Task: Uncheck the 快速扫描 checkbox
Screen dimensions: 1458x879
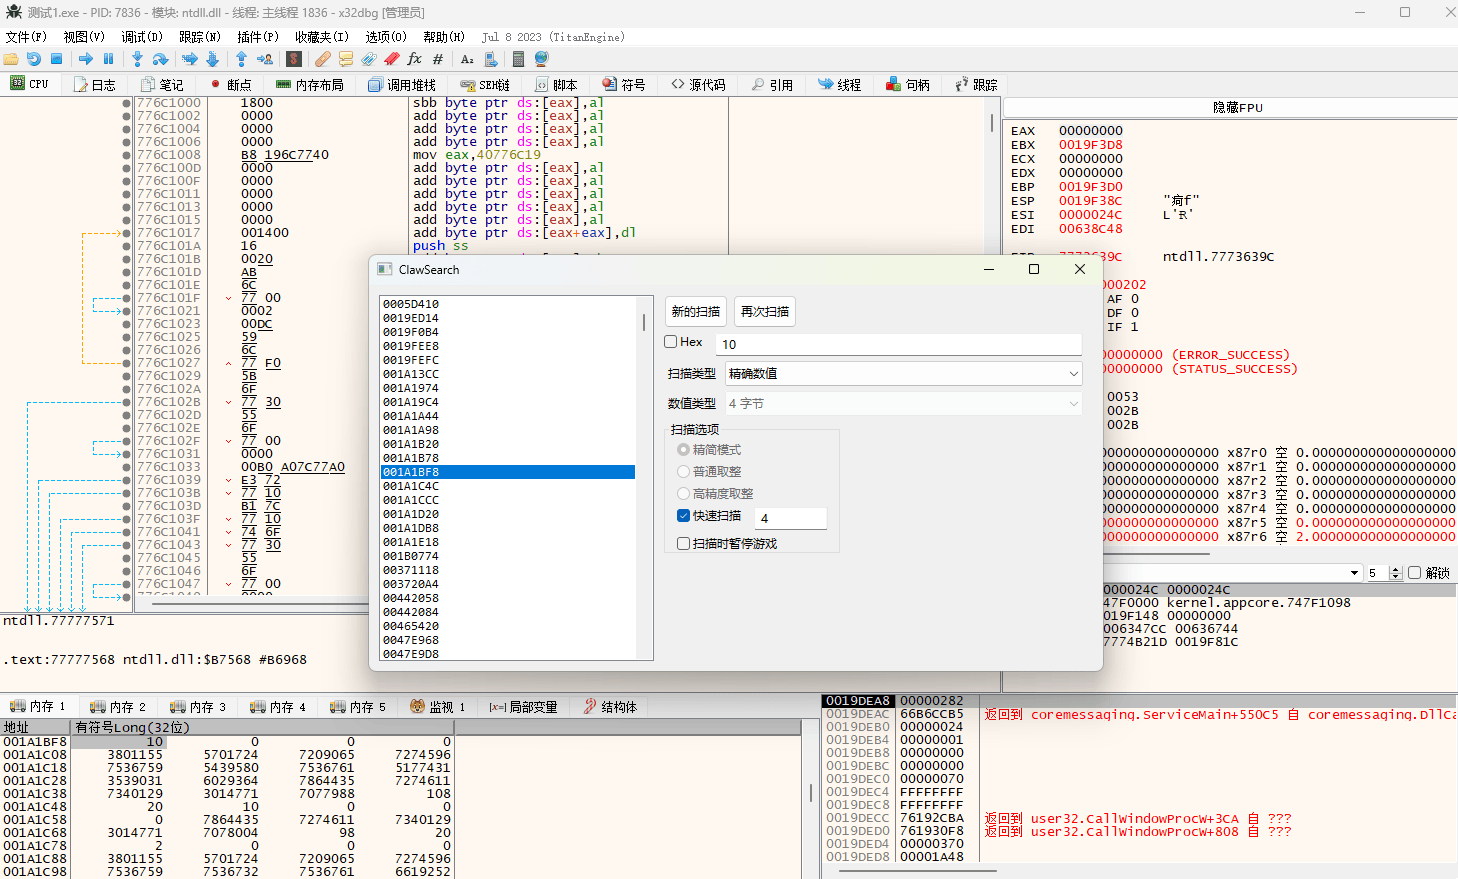Action: [x=683, y=516]
